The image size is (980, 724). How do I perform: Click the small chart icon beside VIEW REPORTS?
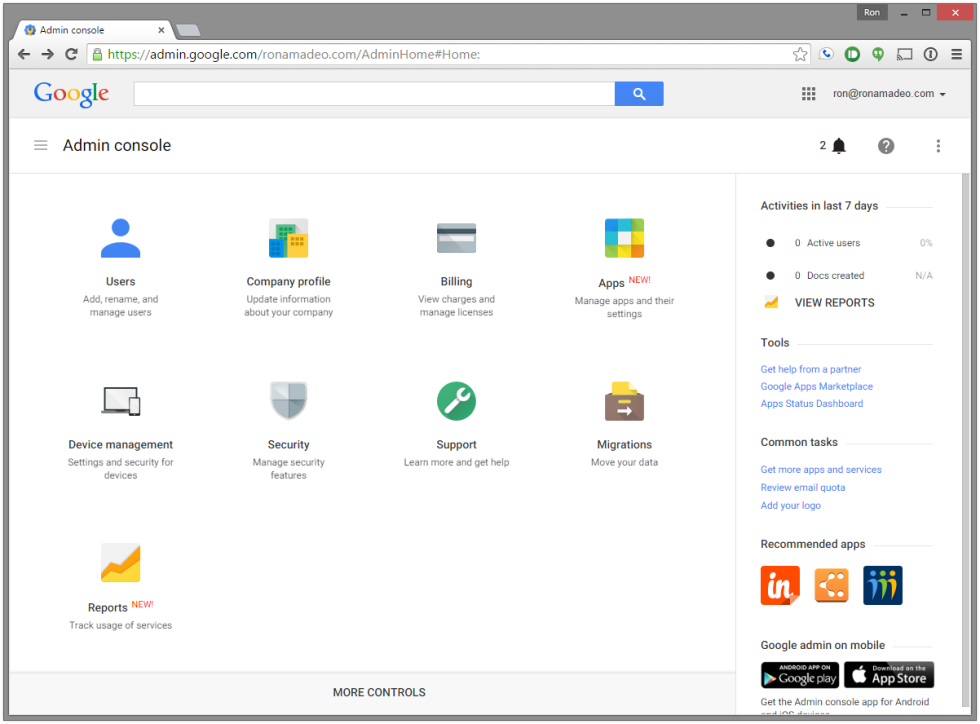coord(771,303)
